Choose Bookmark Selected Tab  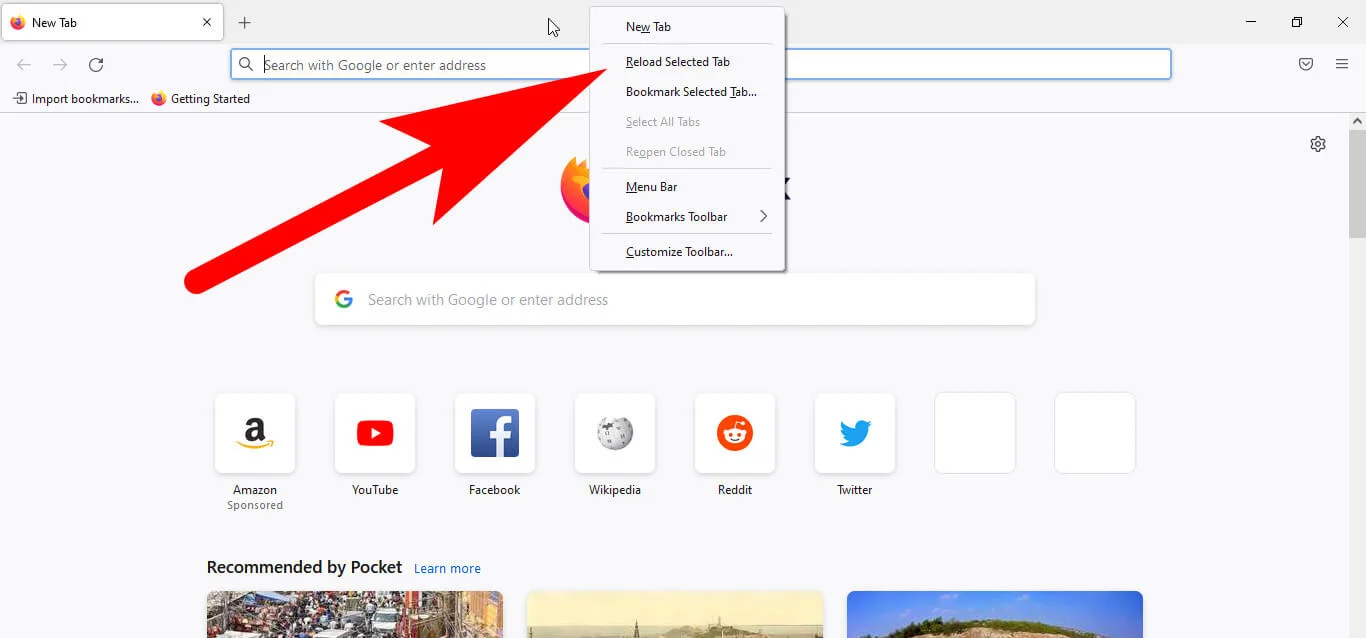pos(687,92)
